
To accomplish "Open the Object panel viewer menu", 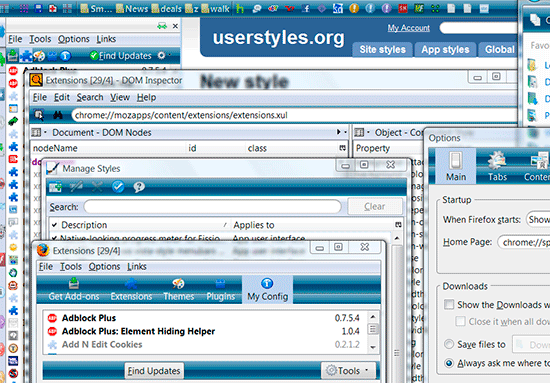I will point(362,132).
